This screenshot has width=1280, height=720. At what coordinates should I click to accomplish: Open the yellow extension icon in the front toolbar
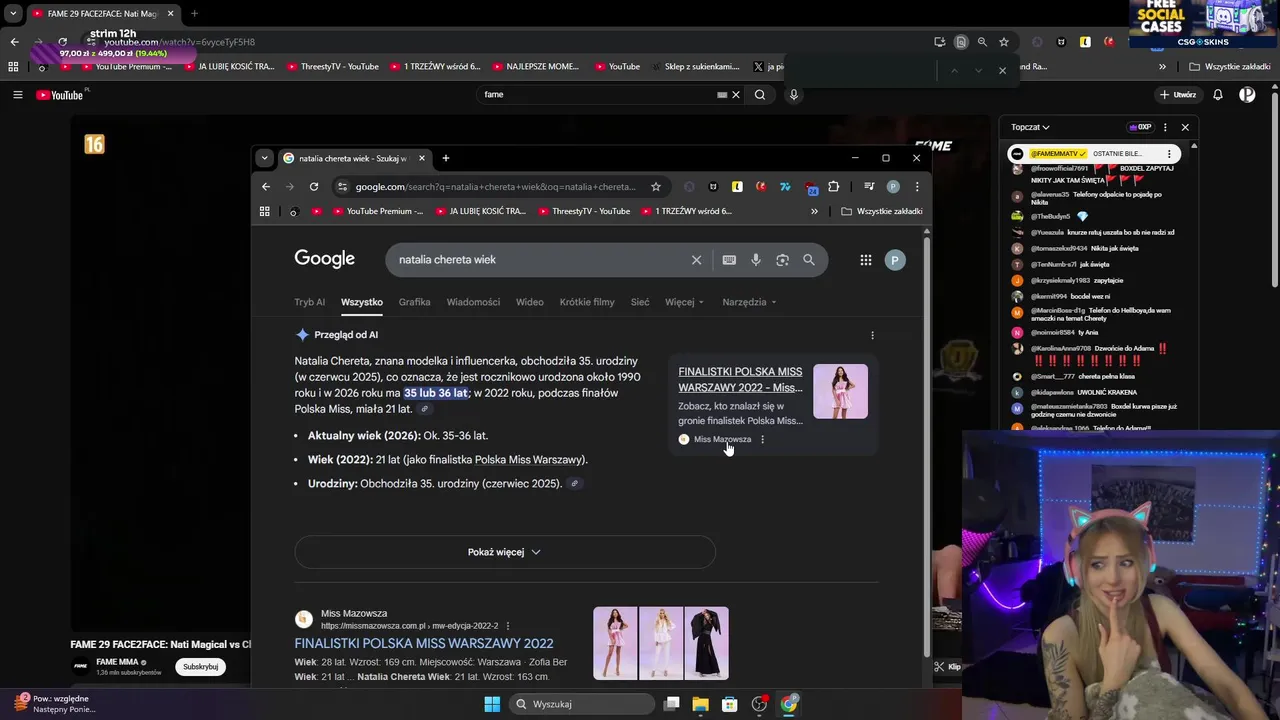(x=737, y=186)
